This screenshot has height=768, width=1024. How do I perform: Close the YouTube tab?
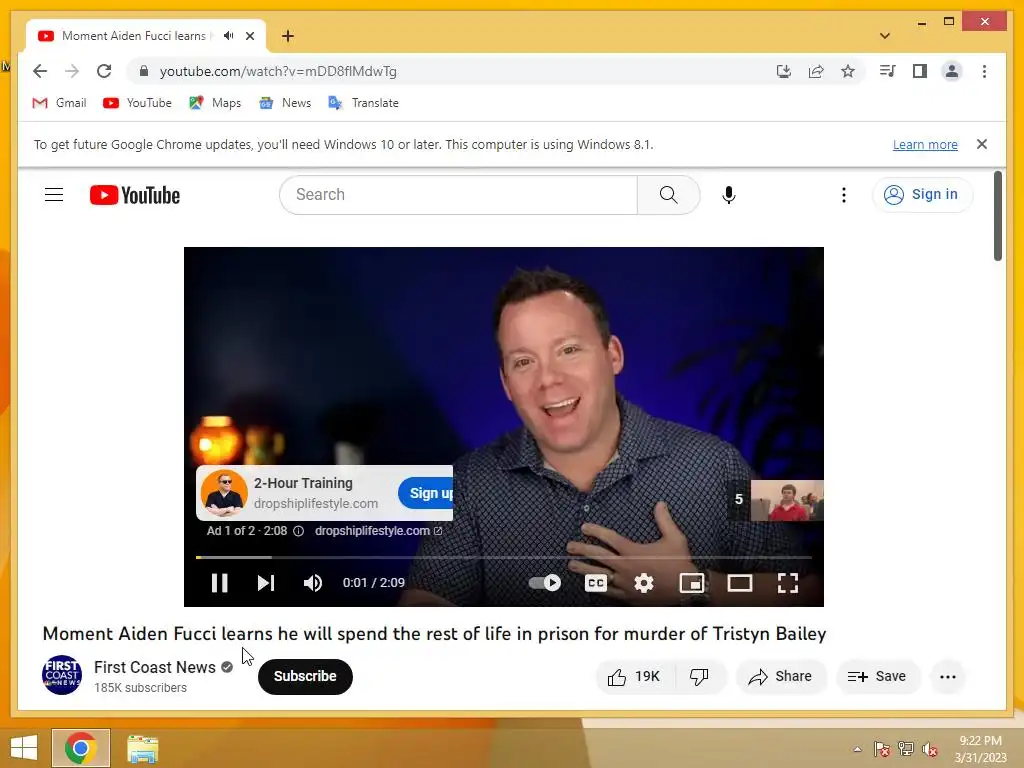pos(249,36)
